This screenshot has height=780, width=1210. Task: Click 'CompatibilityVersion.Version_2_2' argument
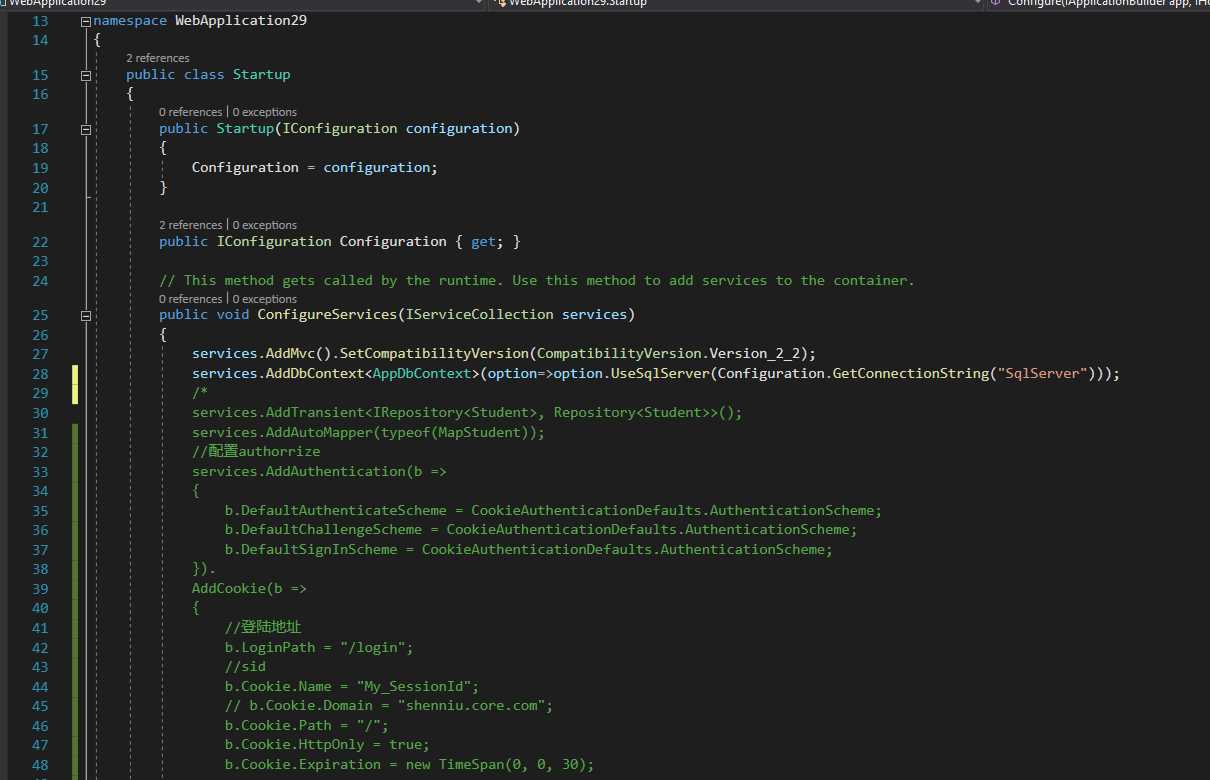click(670, 354)
